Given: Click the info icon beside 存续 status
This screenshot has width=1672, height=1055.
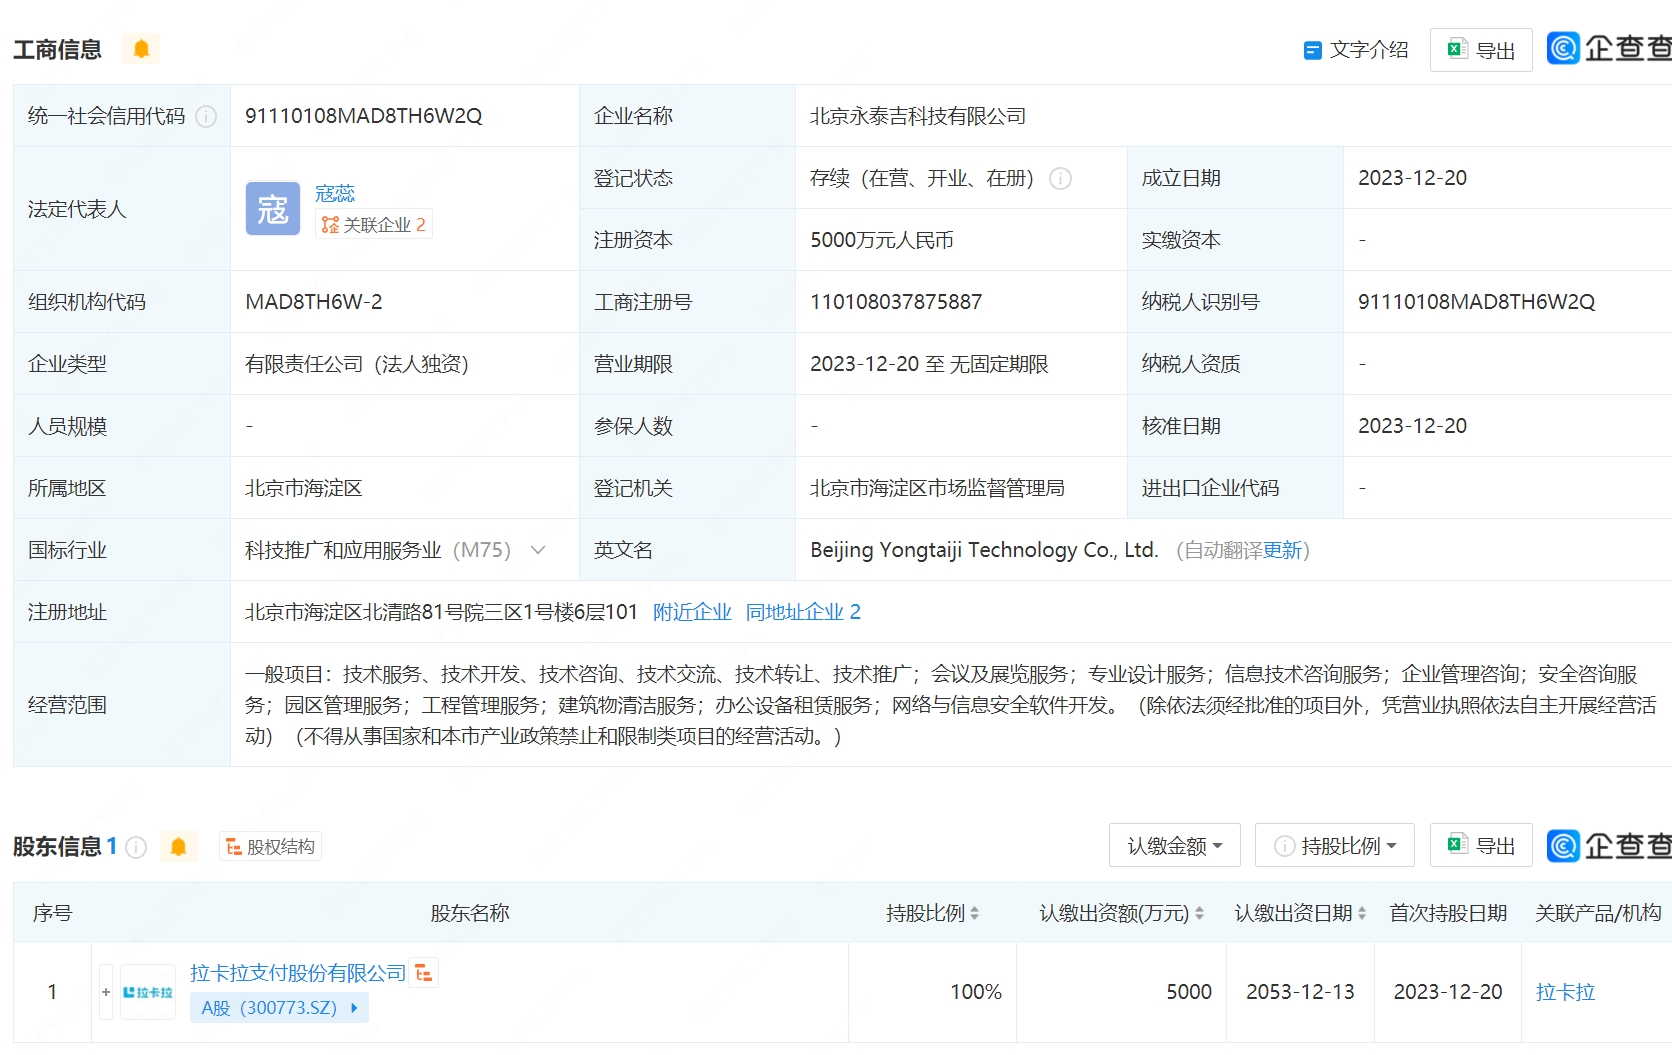Looking at the screenshot, I should point(1060,179).
